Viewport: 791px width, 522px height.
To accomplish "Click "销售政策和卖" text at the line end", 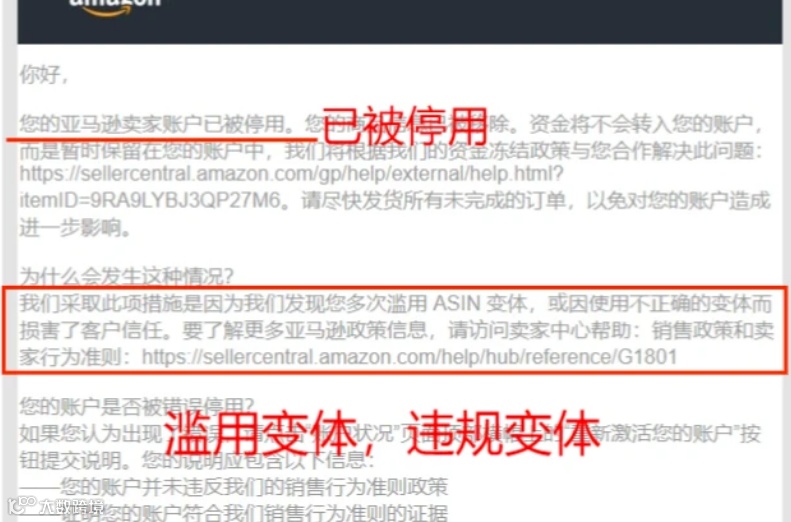I will 712,330.
